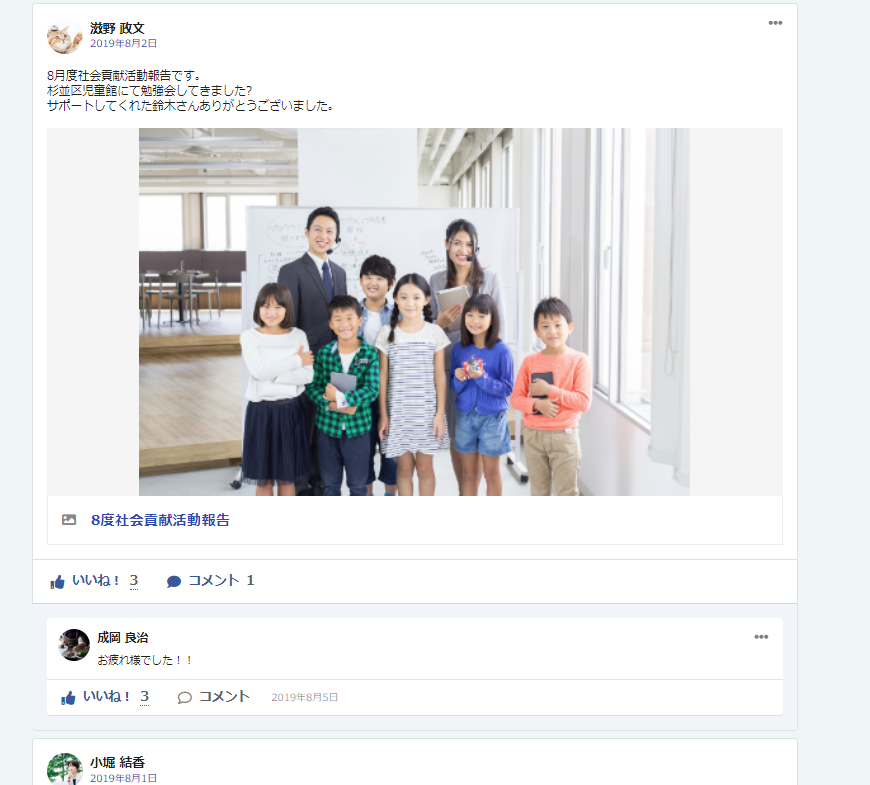Show who liked the comment via count 3
Screen dimensions: 870x785
[x=144, y=696]
